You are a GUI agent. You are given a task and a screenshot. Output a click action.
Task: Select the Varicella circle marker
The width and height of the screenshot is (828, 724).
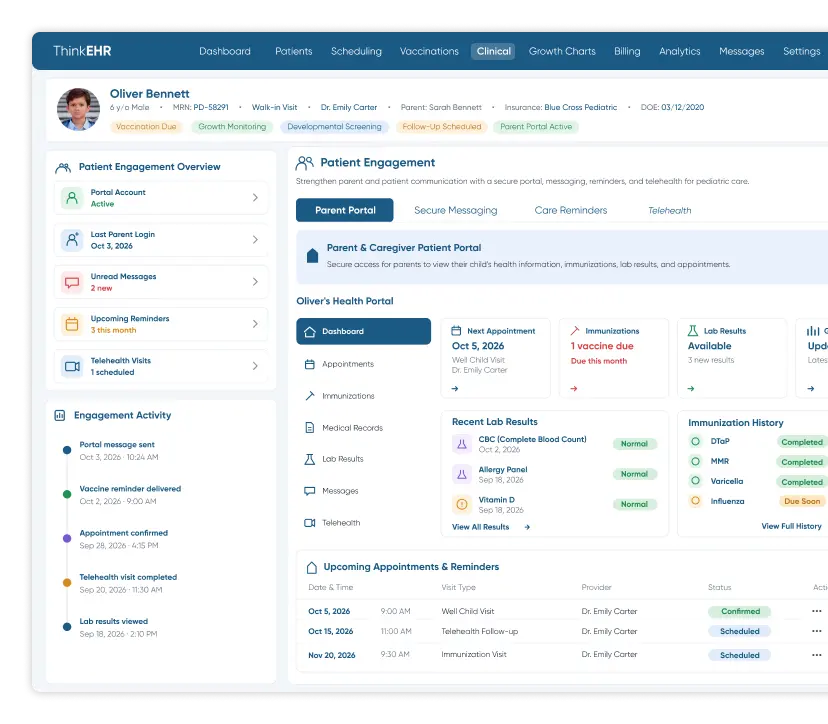click(695, 481)
